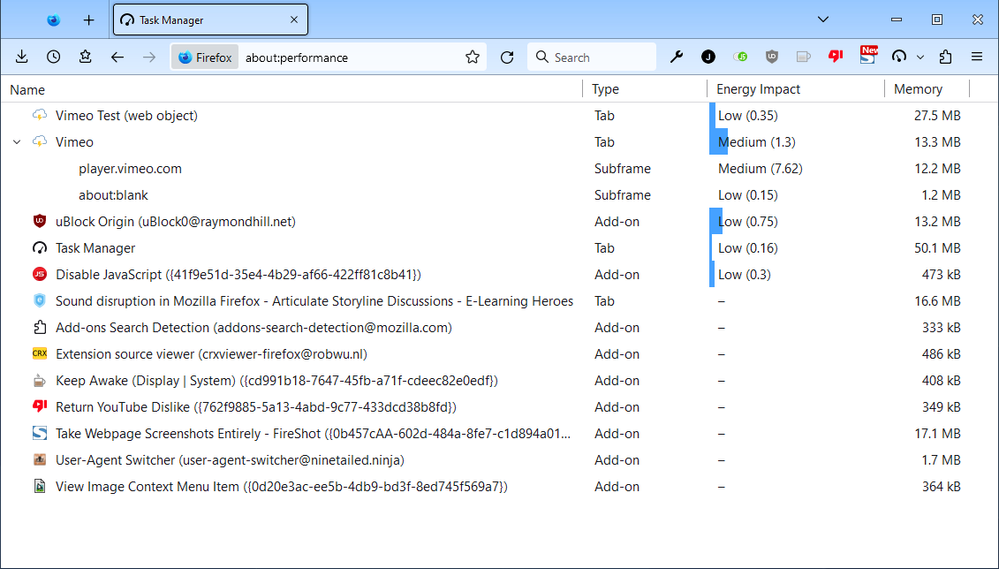The height and width of the screenshot is (569, 999).
Task: Go forward with the right arrow
Action: click(149, 57)
